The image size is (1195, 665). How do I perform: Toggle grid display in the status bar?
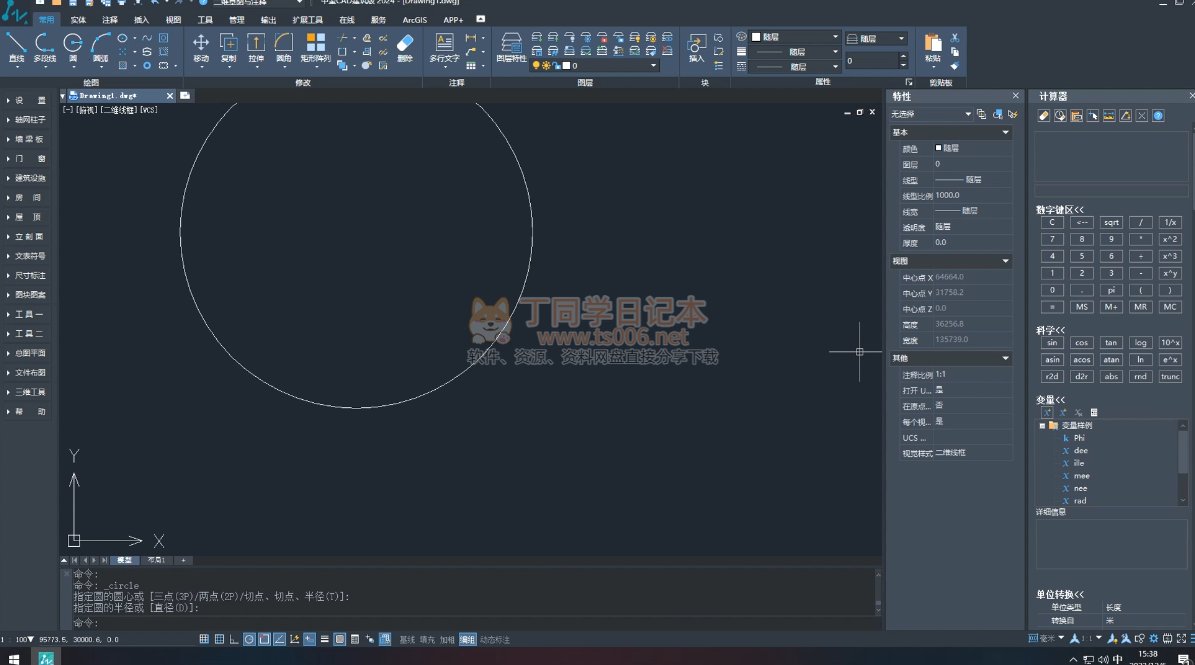point(204,639)
